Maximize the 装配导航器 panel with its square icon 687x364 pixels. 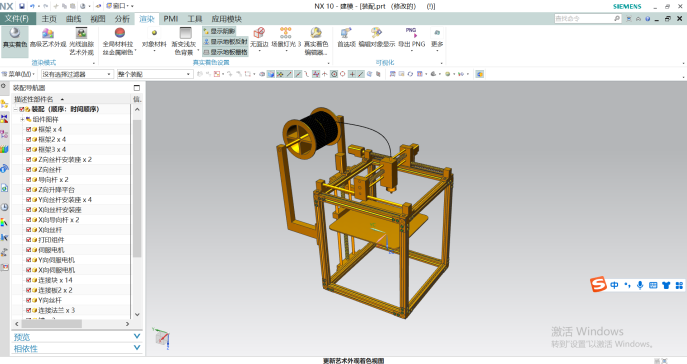pos(137,88)
